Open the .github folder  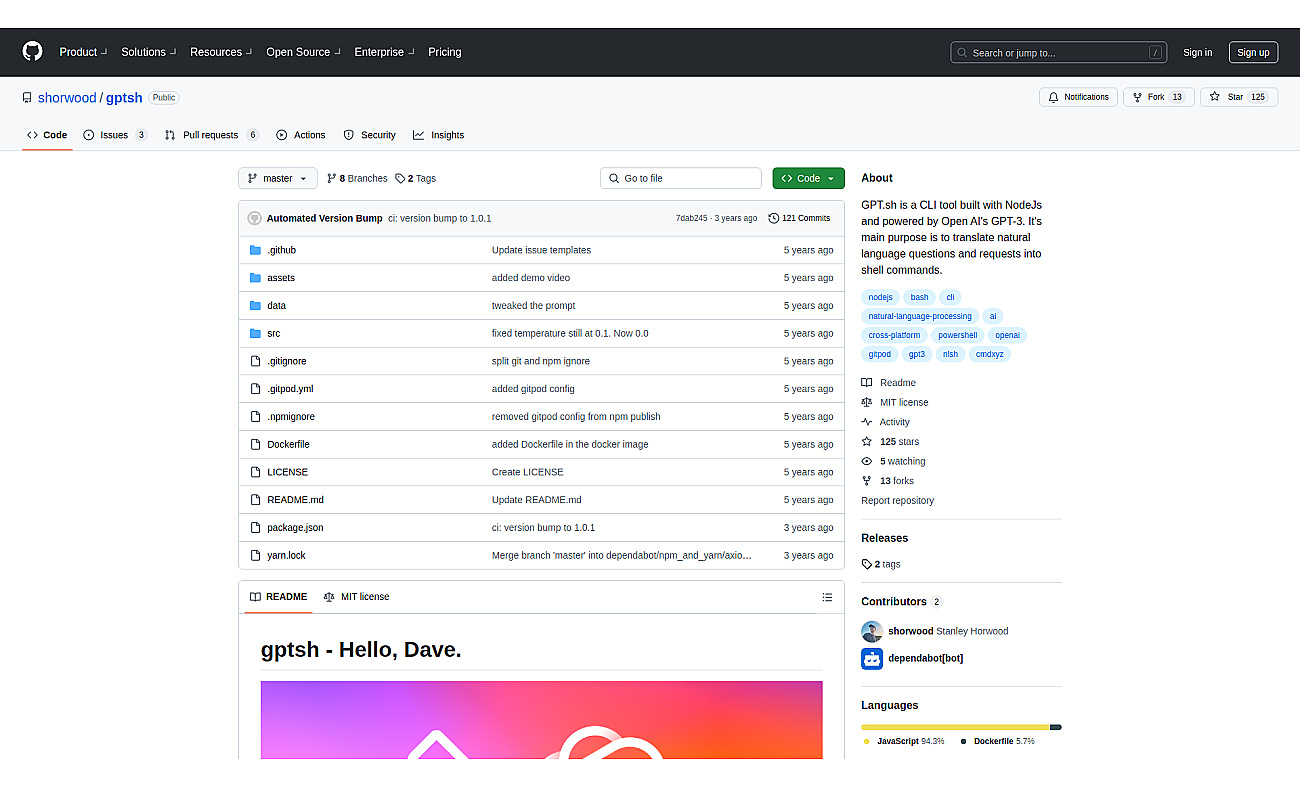tap(281, 250)
